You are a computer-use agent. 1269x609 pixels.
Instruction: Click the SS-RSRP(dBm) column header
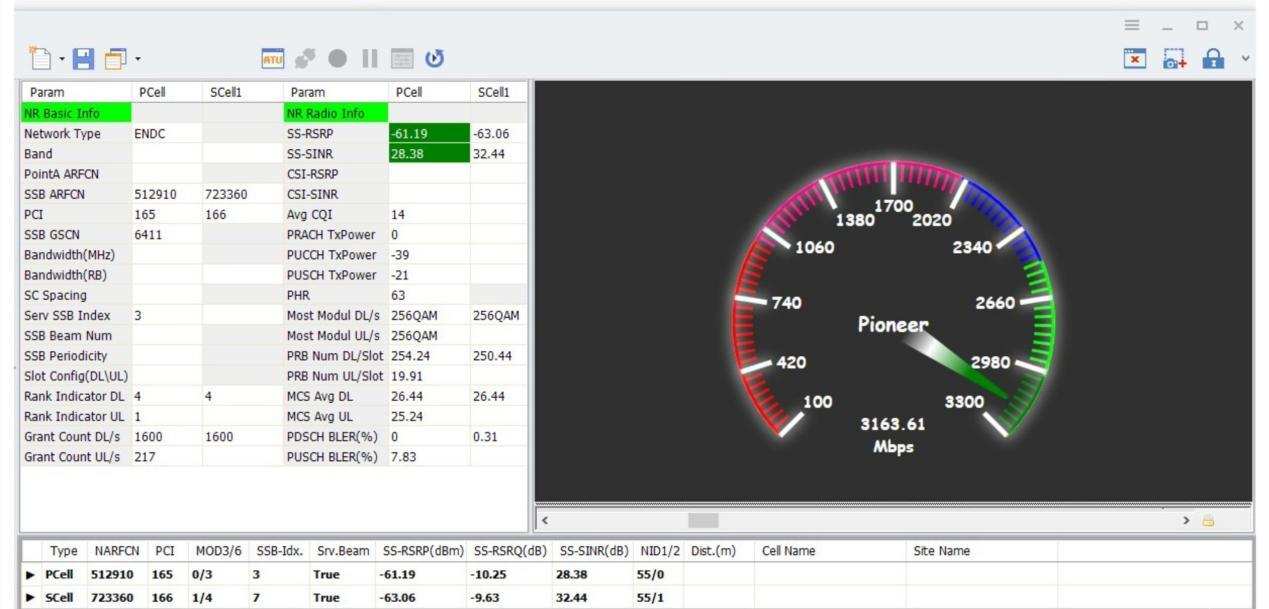[x=422, y=551]
